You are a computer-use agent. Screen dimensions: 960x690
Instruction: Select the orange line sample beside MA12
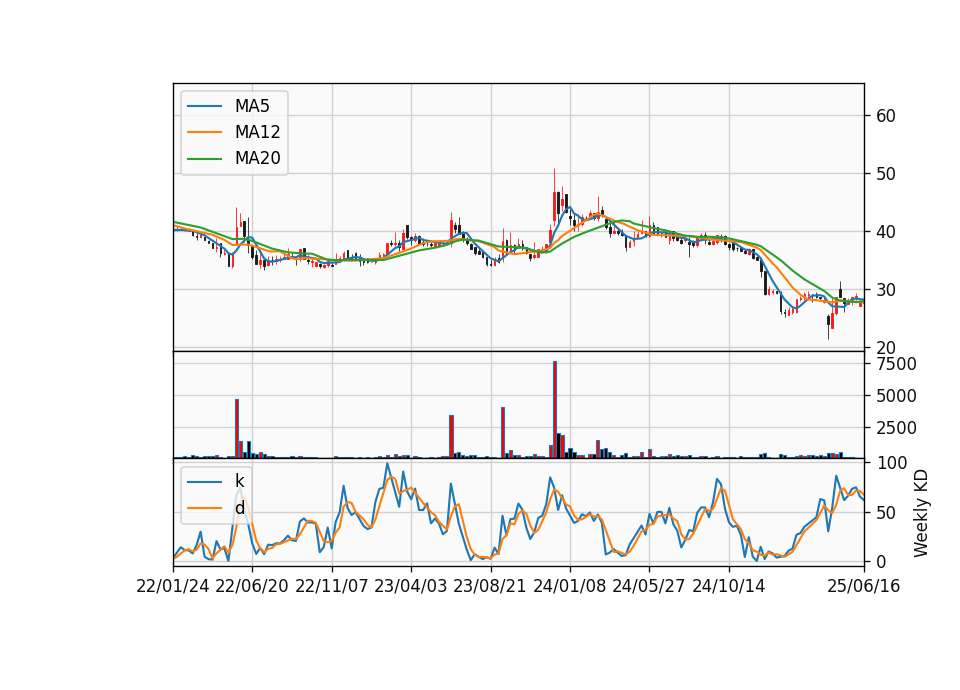(x=204, y=132)
